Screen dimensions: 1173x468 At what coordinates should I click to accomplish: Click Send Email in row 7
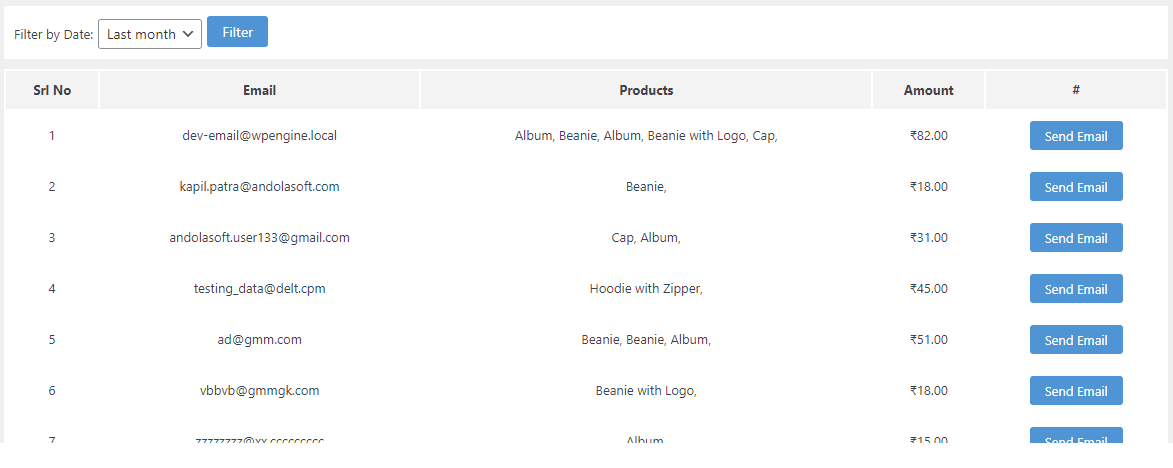1076,435
